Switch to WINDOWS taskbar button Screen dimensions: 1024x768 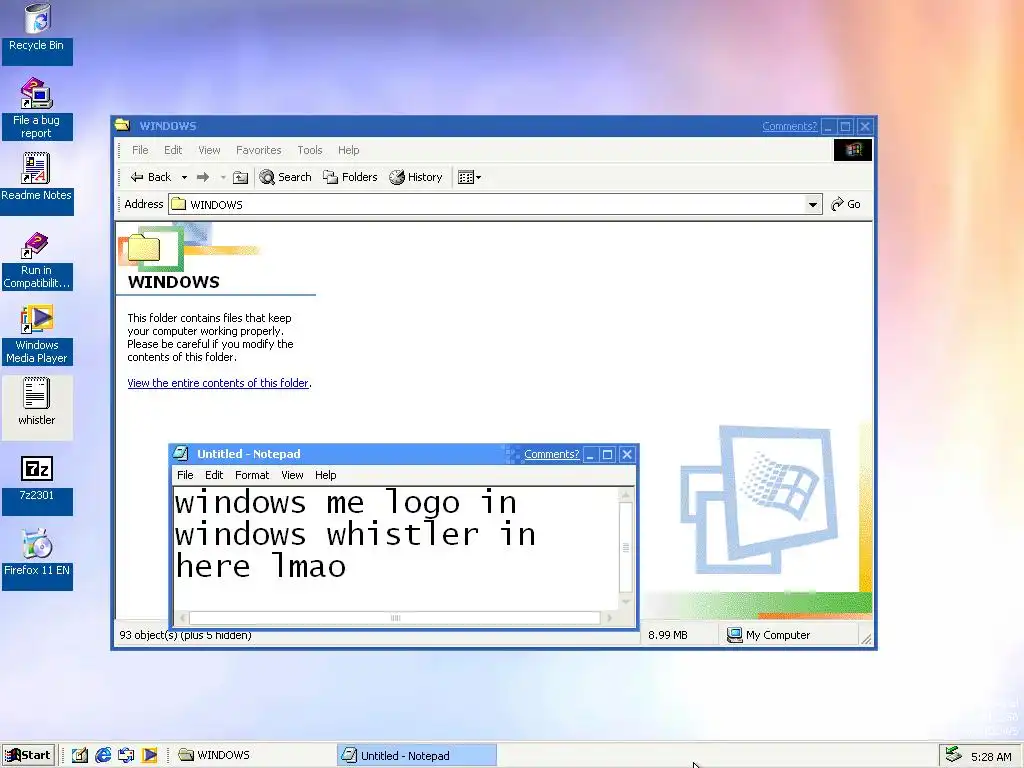tap(255, 756)
